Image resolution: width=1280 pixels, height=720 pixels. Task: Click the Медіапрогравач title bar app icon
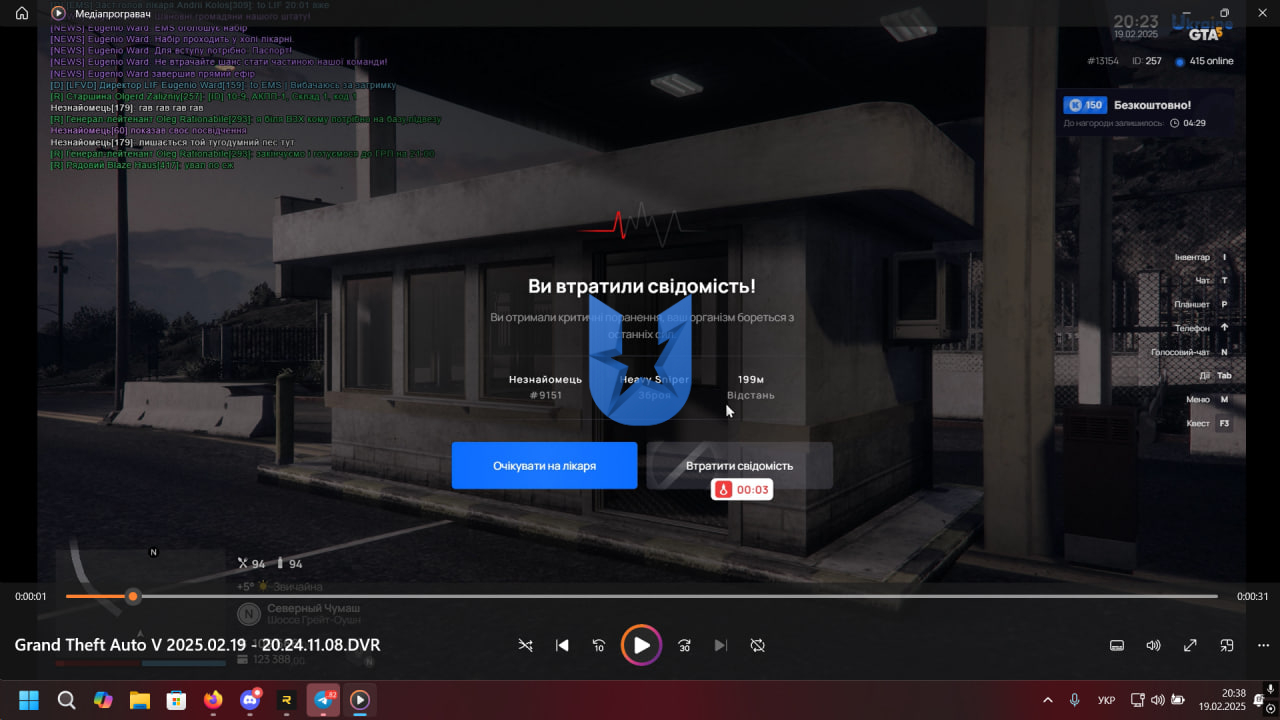58,13
